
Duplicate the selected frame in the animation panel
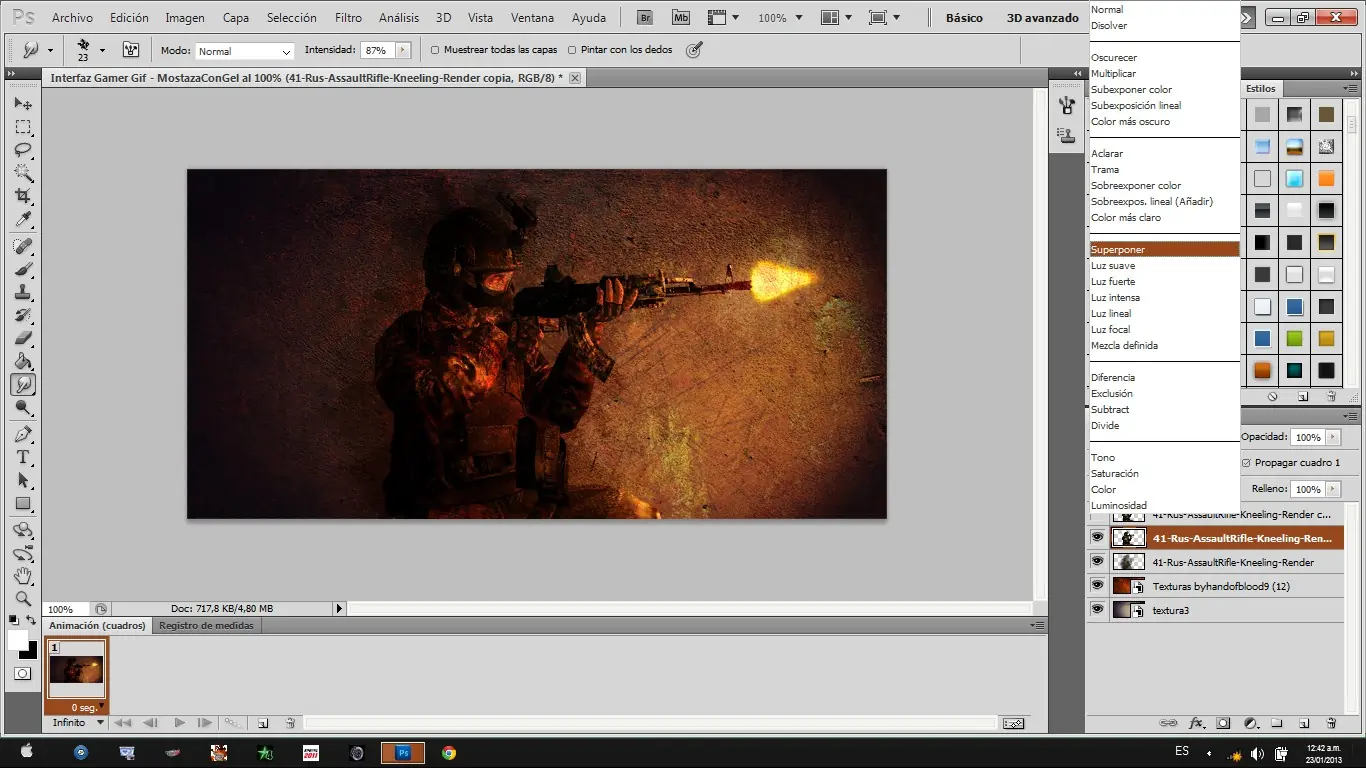click(263, 722)
